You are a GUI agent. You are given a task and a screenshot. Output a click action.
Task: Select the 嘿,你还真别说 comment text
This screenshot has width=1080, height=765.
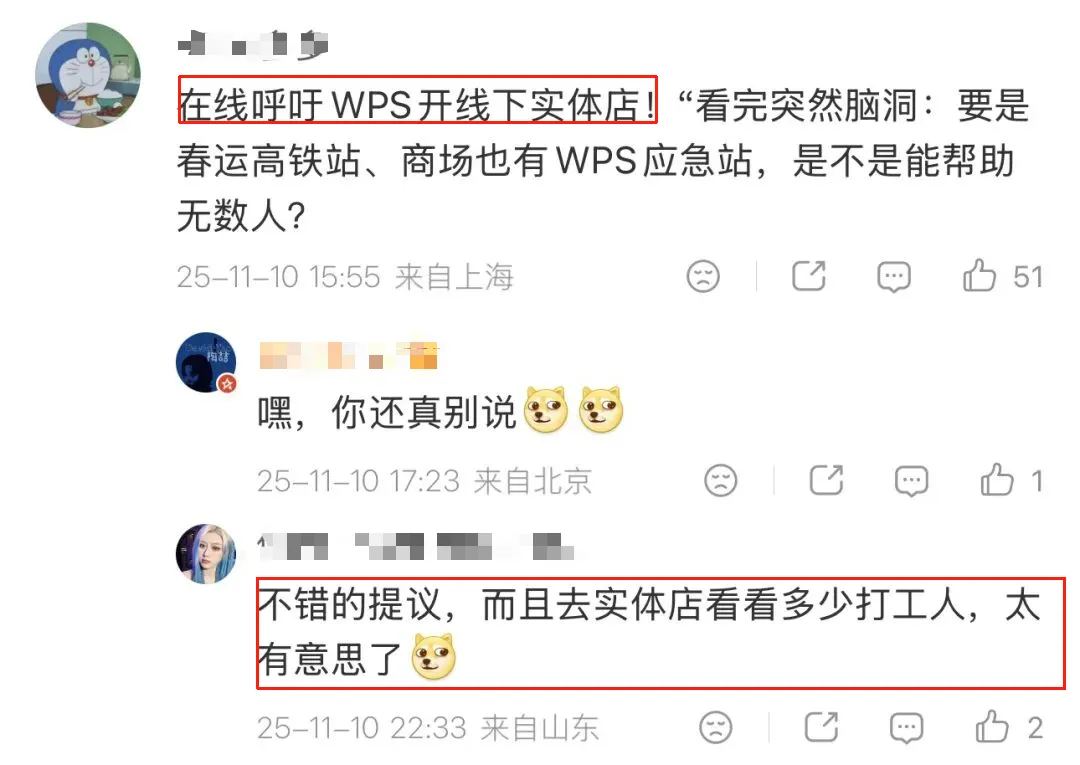tap(386, 412)
